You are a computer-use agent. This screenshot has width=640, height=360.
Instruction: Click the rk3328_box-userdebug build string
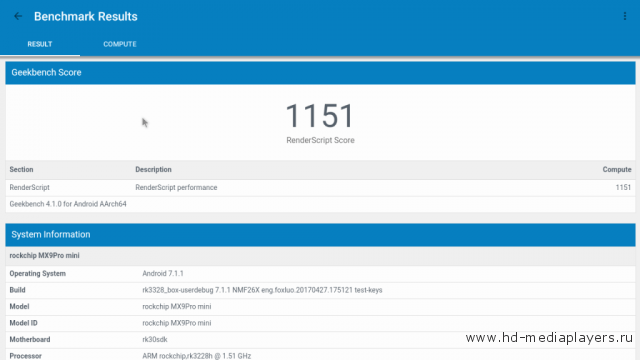(262, 290)
